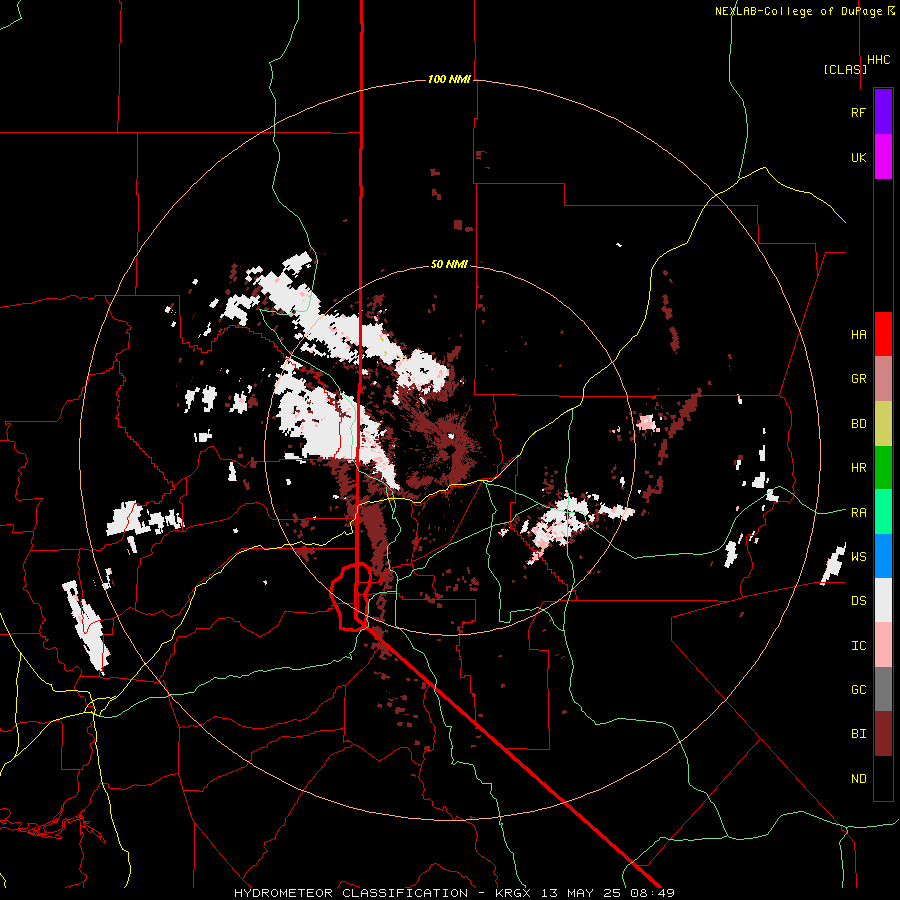Click the blue WS legend swatch
Viewport: 900px width, 900px height.
883,556
